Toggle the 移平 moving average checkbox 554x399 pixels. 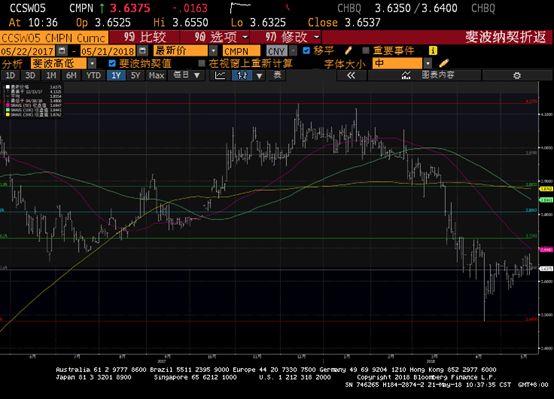[306, 51]
